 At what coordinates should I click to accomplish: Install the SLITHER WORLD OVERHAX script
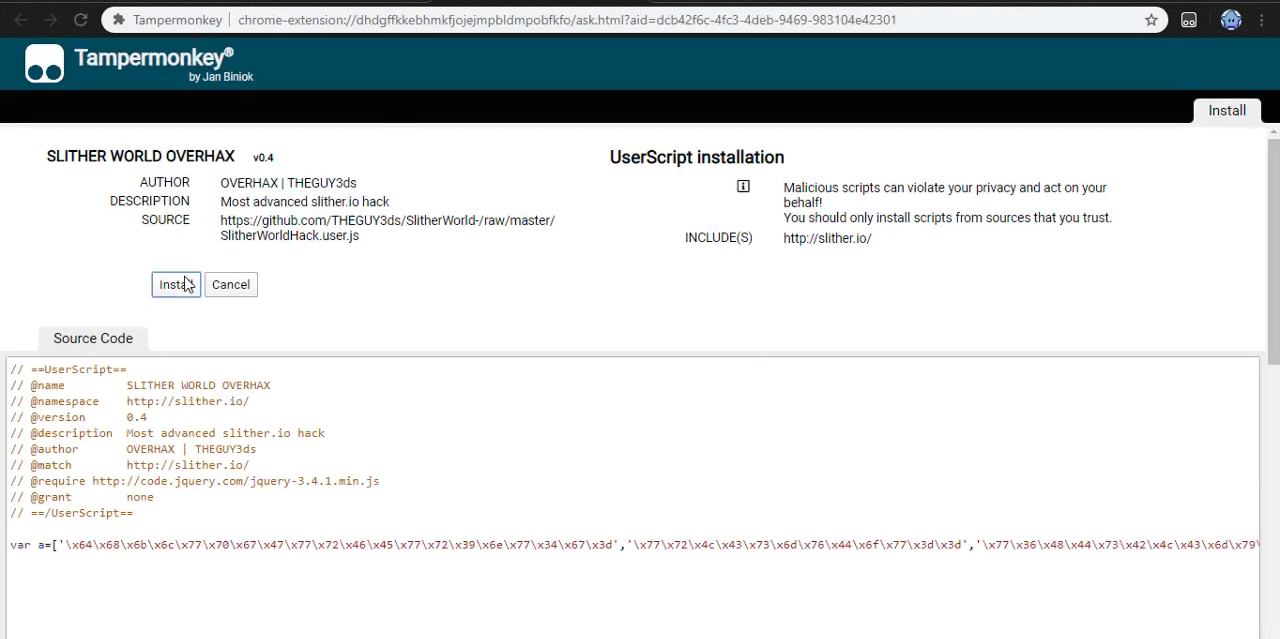coord(176,285)
